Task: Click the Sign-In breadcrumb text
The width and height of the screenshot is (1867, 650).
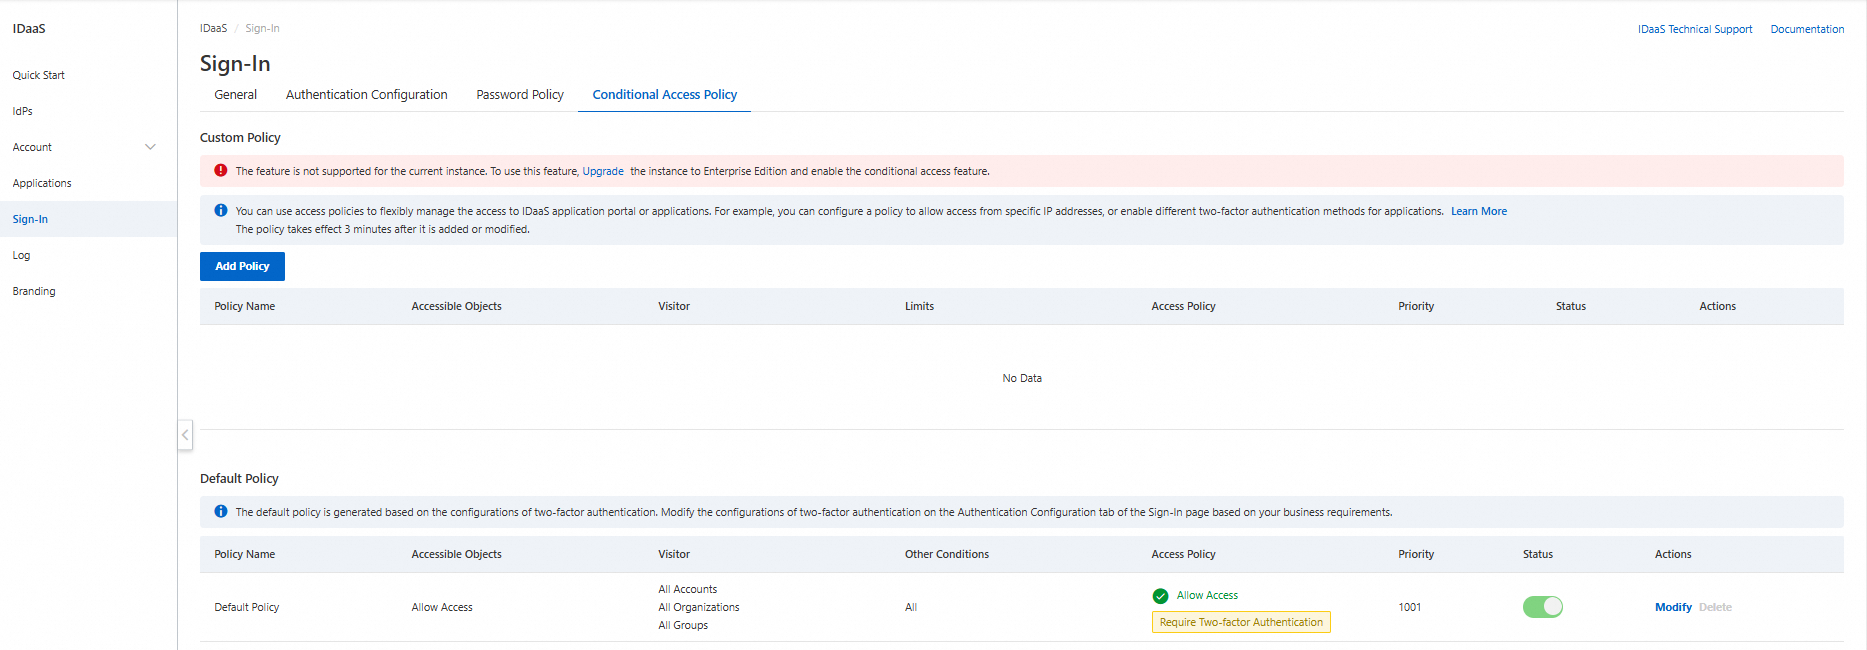Action: pyautogui.click(x=262, y=28)
